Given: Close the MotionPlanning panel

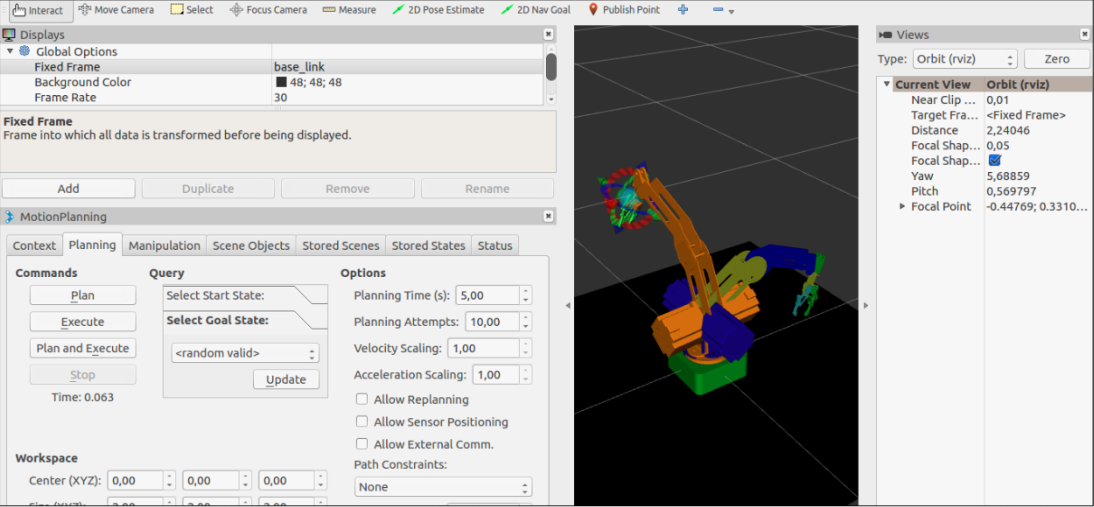Looking at the screenshot, I should [548, 216].
